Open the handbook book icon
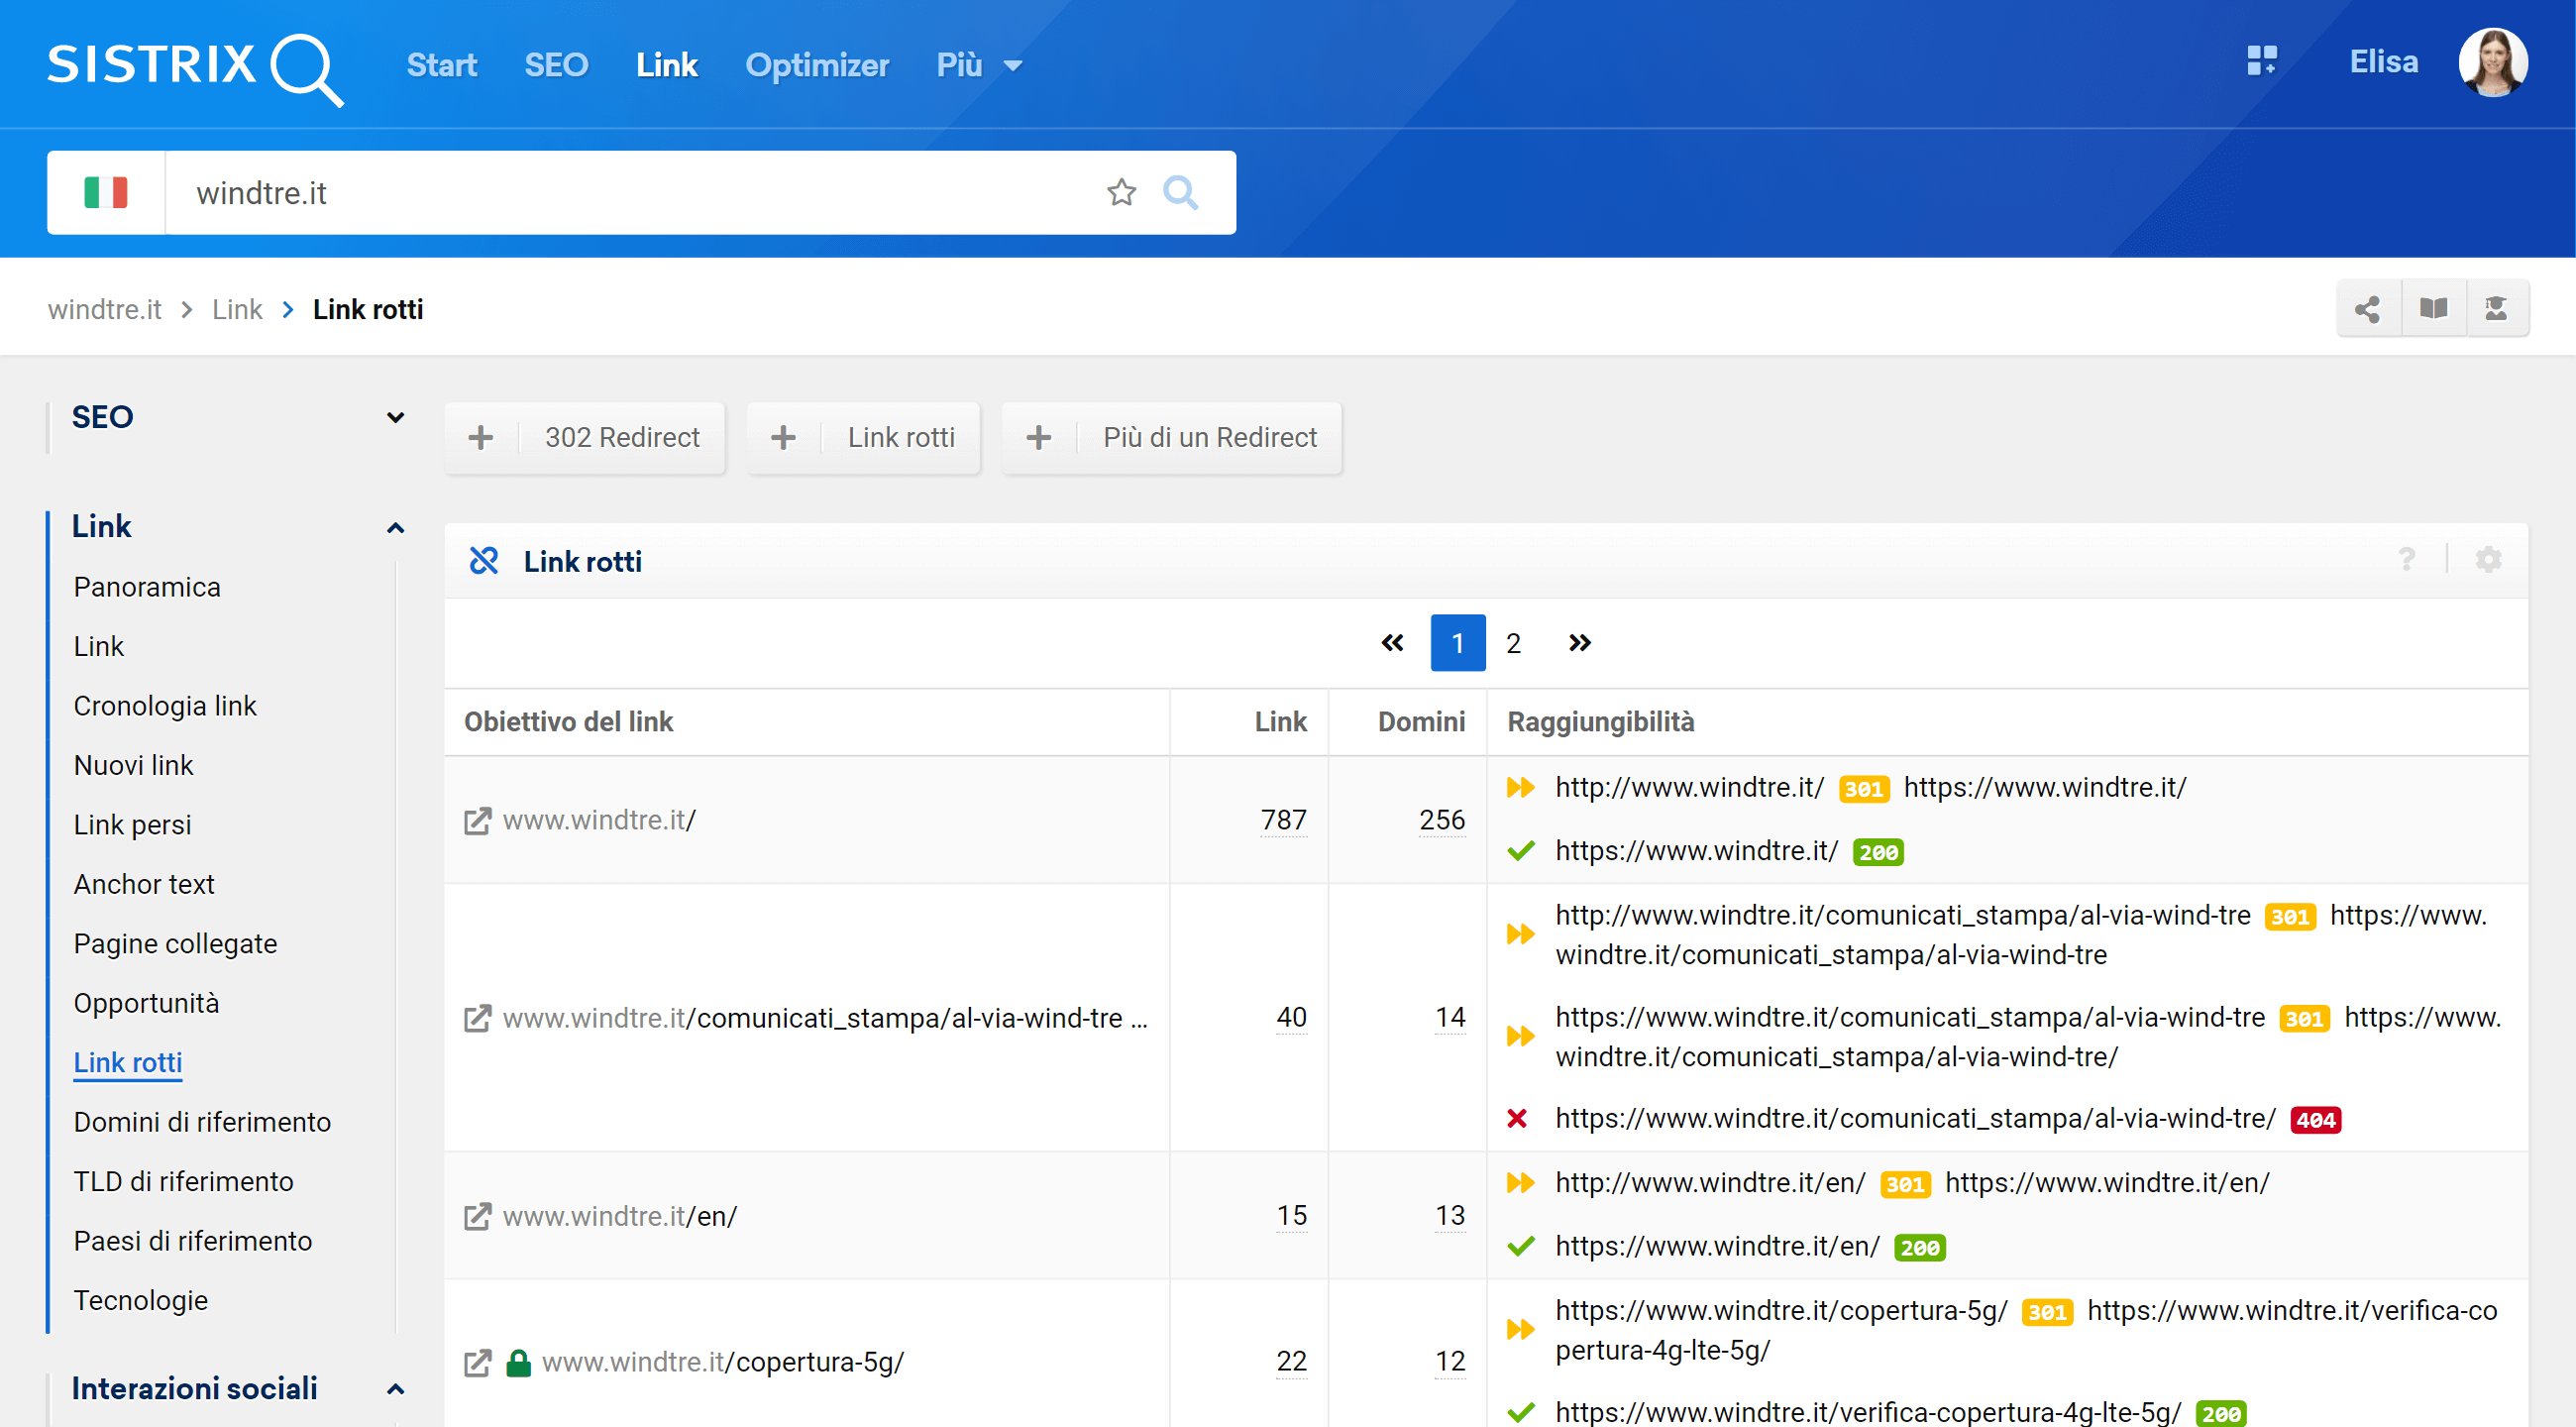2576x1427 pixels. 2433,309
